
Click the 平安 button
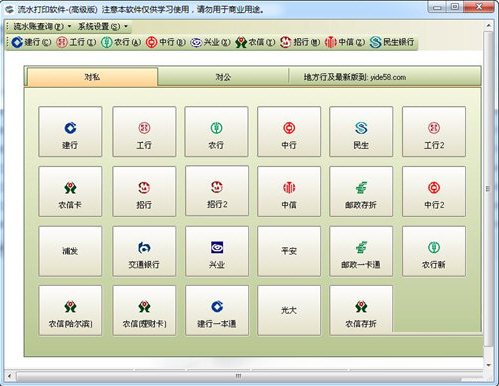pos(289,251)
